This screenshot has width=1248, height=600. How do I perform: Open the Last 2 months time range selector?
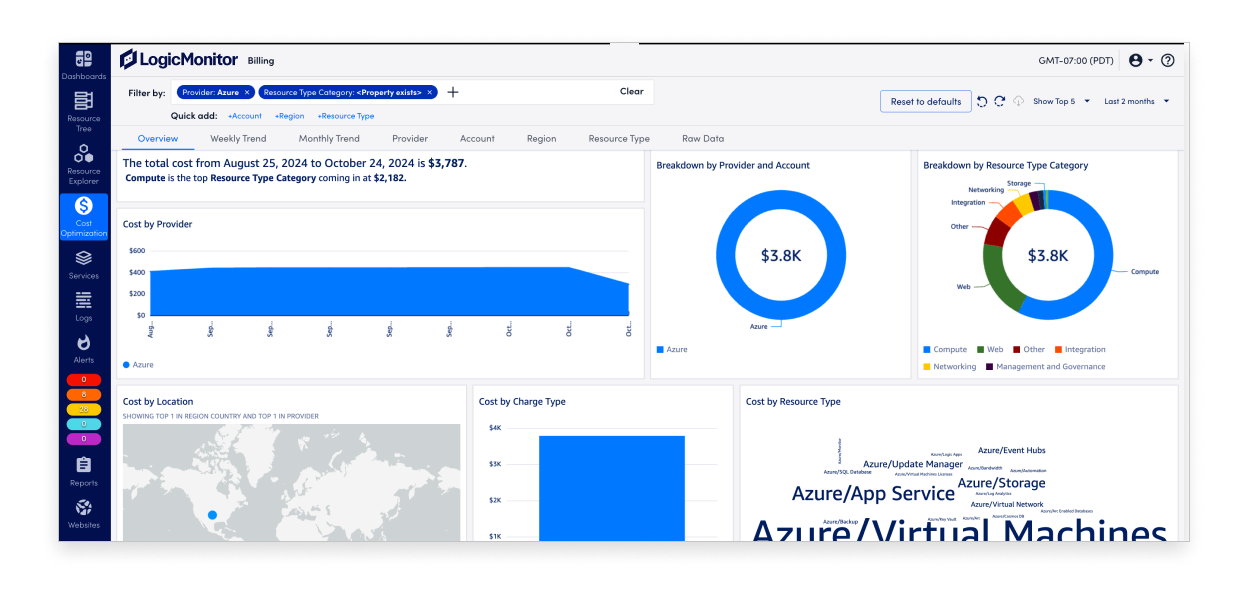(x=1131, y=101)
